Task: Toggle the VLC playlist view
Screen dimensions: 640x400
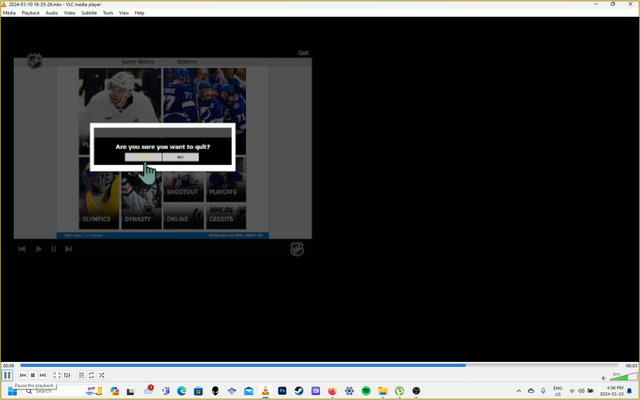Action: (82, 375)
